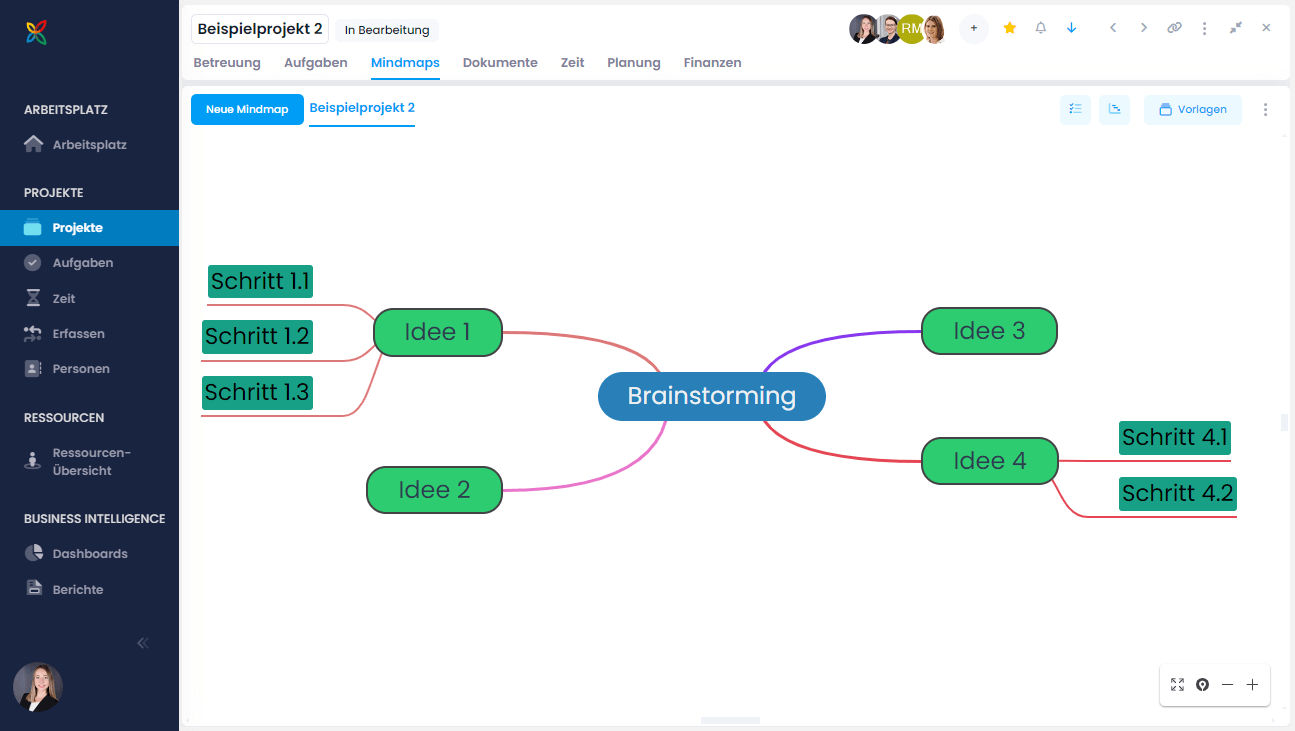Screen dimensions: 1295x731
Task: Toggle the favorite star for this project
Action: pos(1010,28)
